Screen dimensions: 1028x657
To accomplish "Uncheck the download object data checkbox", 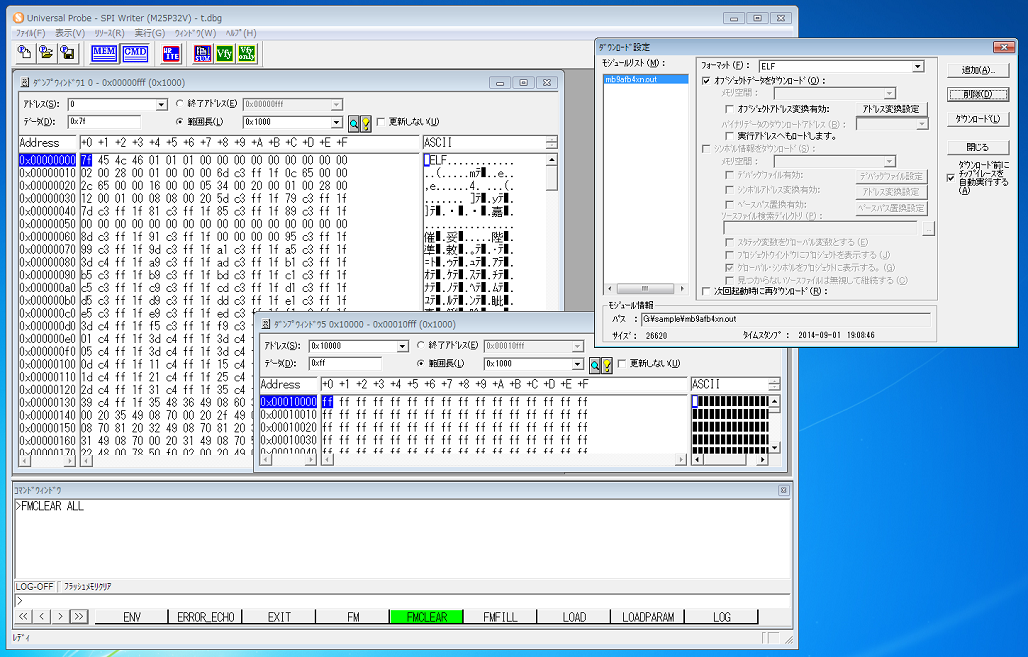I will coord(707,81).
